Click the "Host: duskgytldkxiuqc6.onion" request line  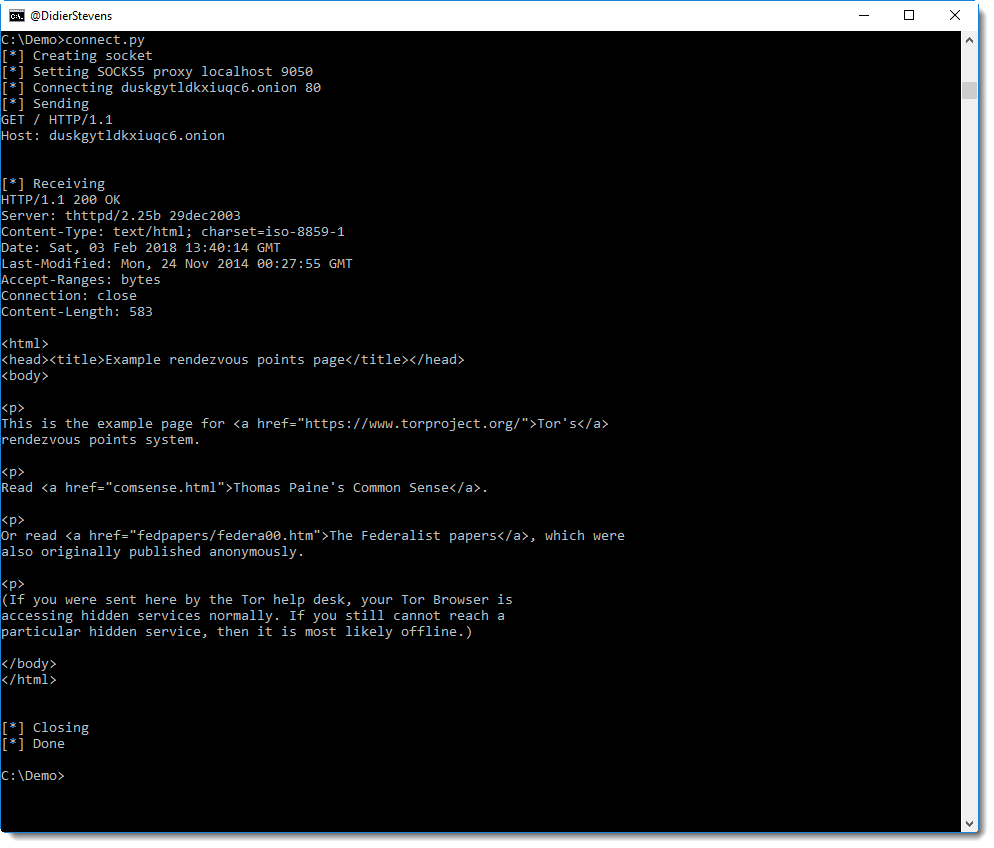(113, 136)
